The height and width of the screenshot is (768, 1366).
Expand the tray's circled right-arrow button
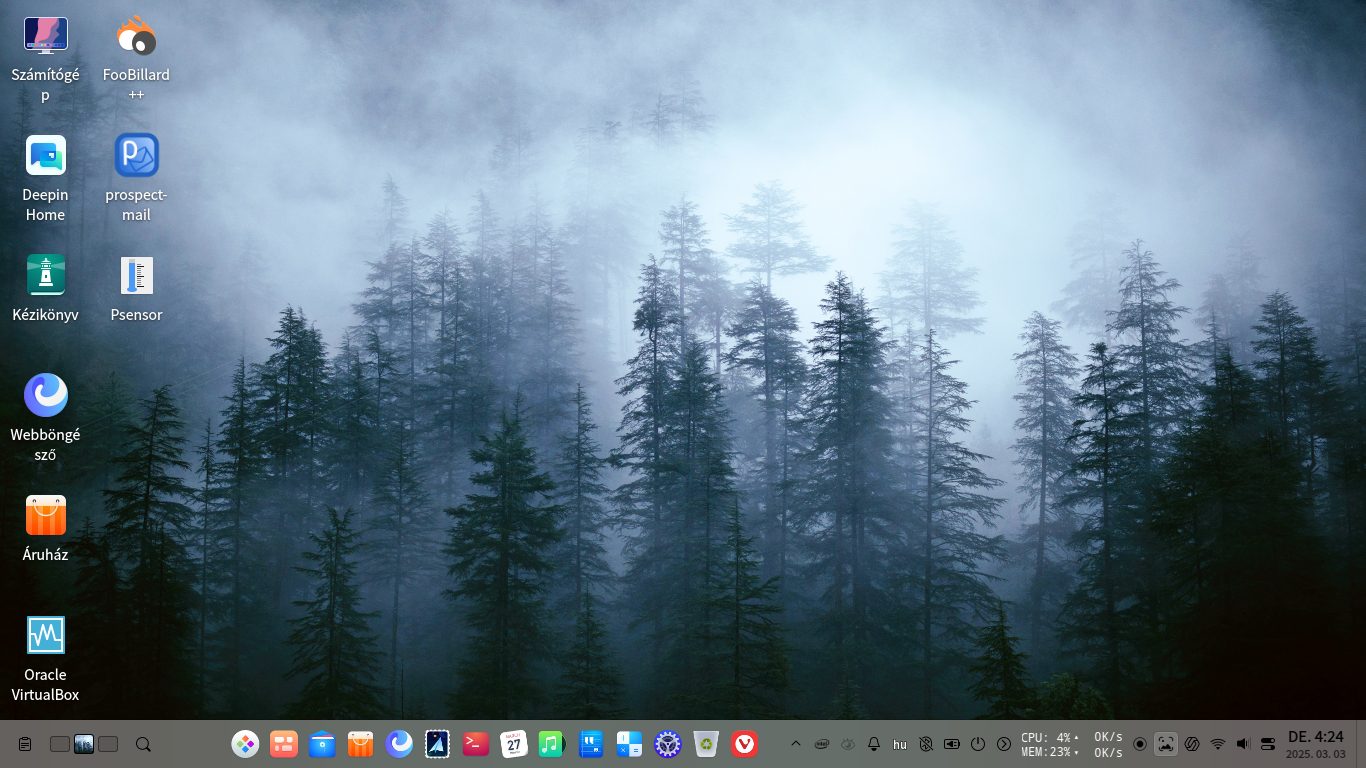(1004, 744)
